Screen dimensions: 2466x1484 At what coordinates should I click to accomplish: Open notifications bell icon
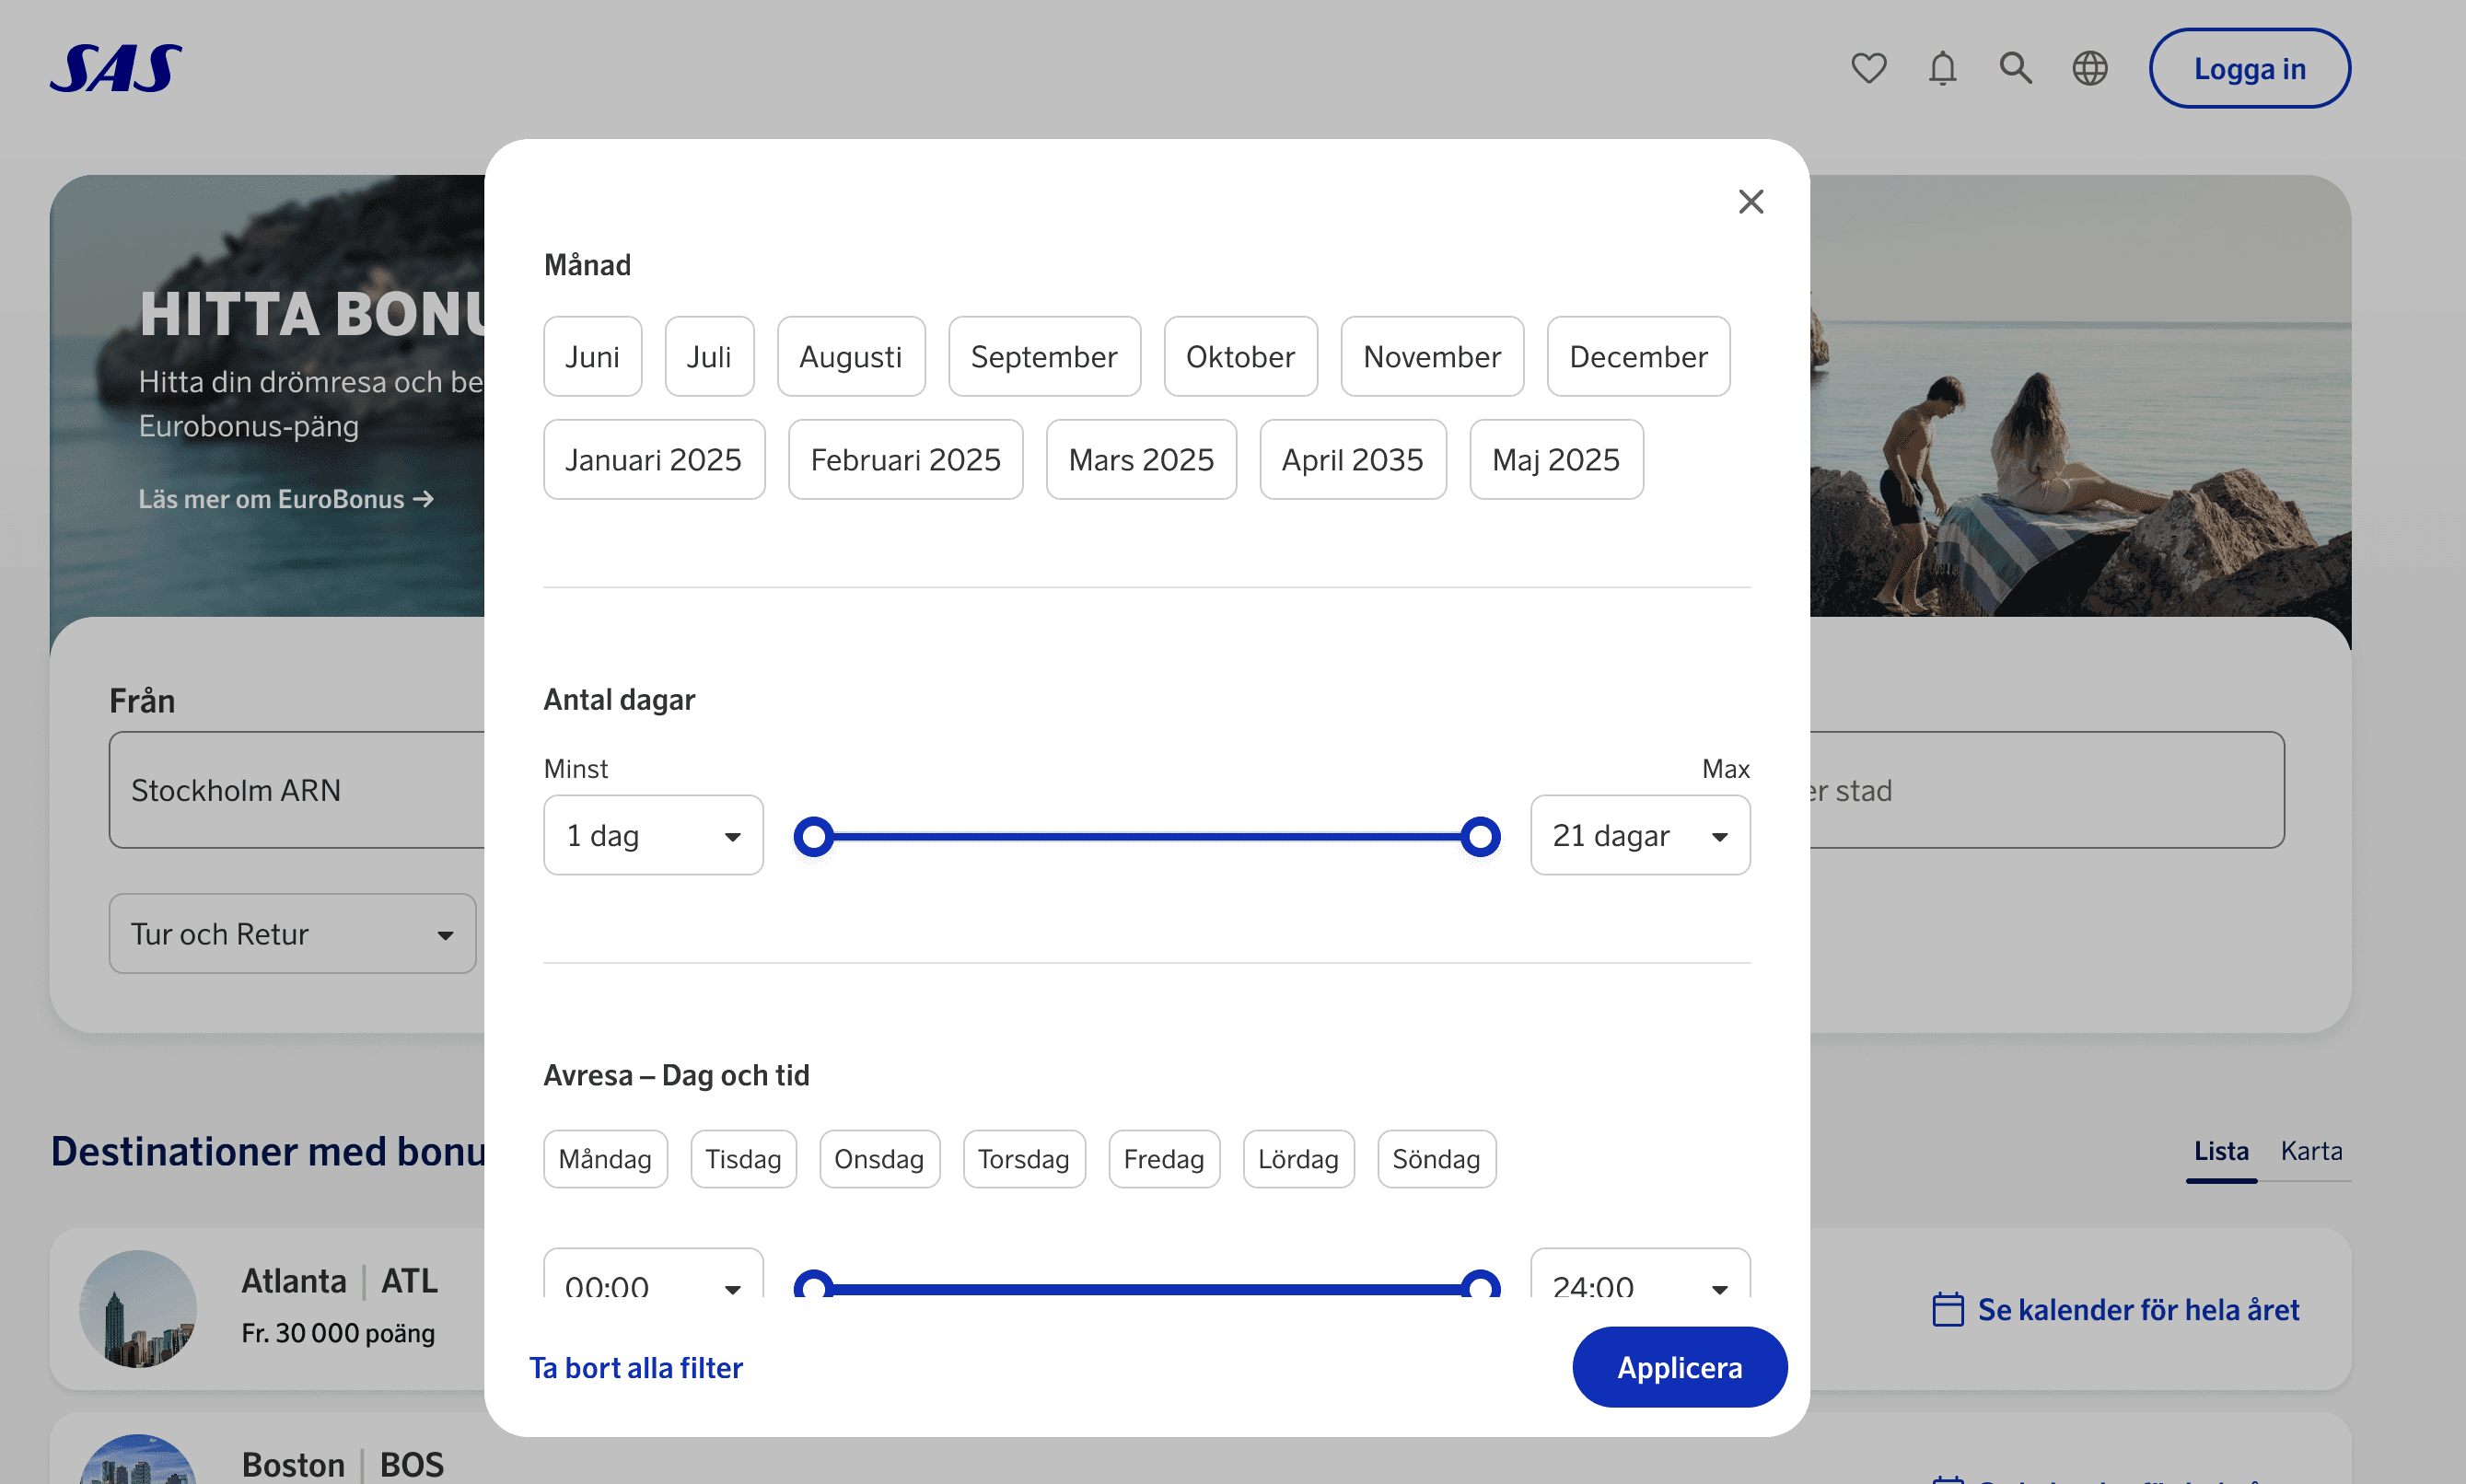(1942, 68)
